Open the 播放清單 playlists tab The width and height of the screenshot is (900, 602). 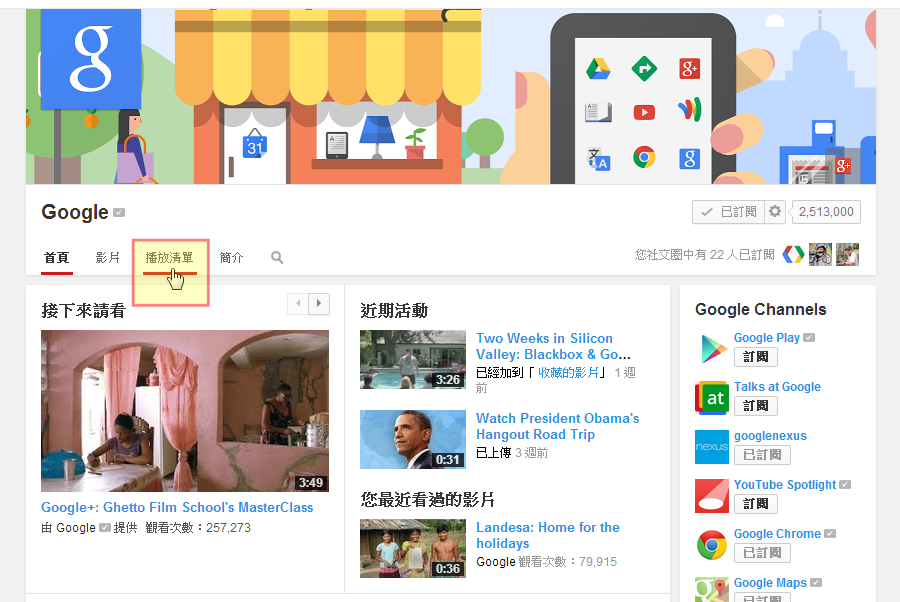click(169, 258)
